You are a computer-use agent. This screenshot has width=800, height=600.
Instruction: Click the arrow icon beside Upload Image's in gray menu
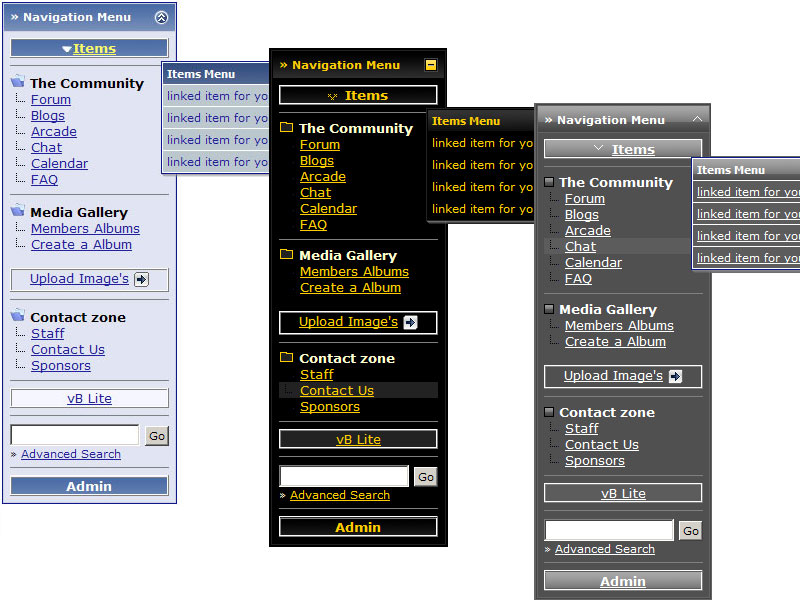point(675,376)
